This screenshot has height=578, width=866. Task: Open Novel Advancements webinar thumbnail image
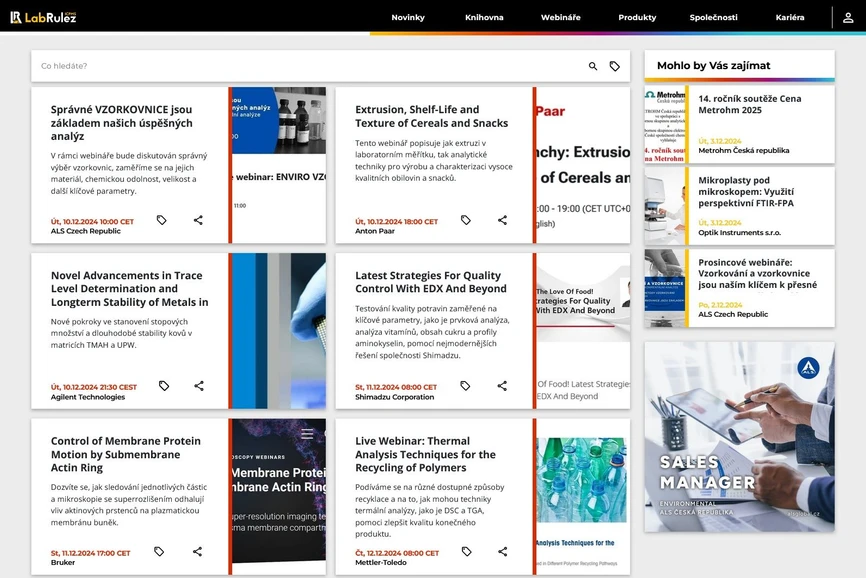tap(279, 331)
